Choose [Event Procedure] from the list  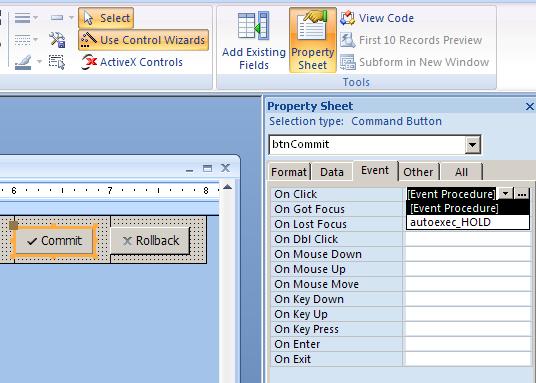click(468, 208)
